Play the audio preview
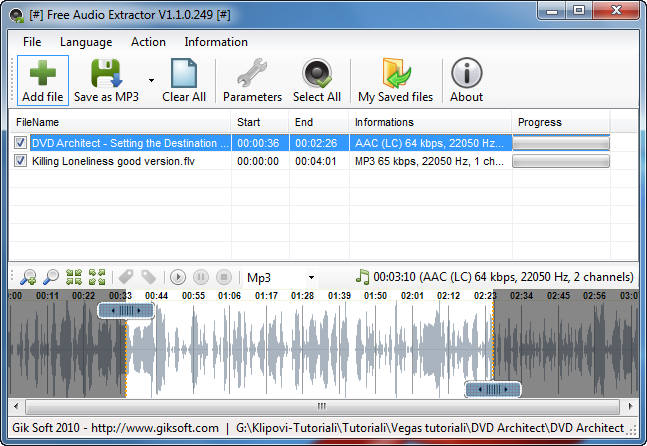 point(178,277)
